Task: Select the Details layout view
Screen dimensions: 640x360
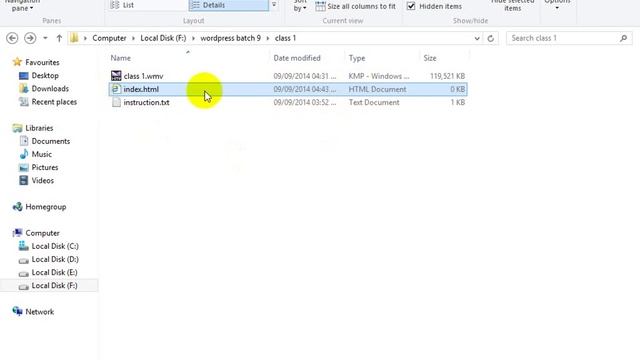Action: tap(229, 5)
